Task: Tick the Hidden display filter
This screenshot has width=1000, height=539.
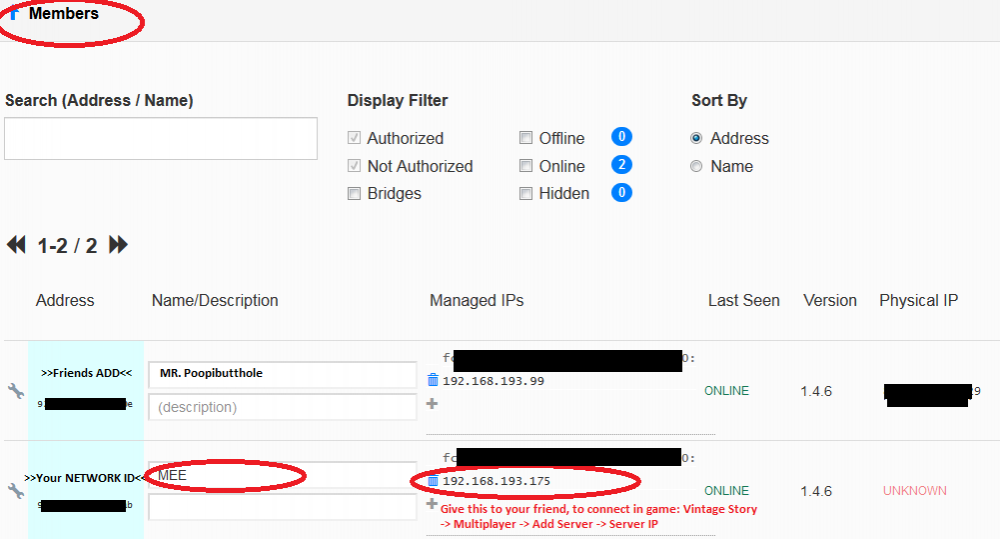Action: click(x=526, y=194)
